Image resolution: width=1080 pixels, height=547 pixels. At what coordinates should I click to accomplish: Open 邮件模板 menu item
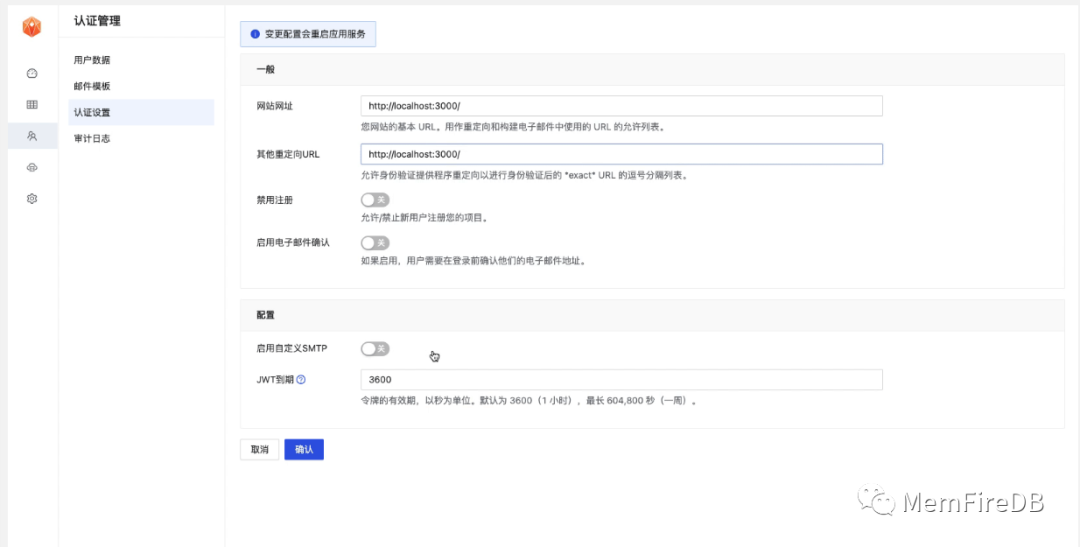[x=141, y=86]
